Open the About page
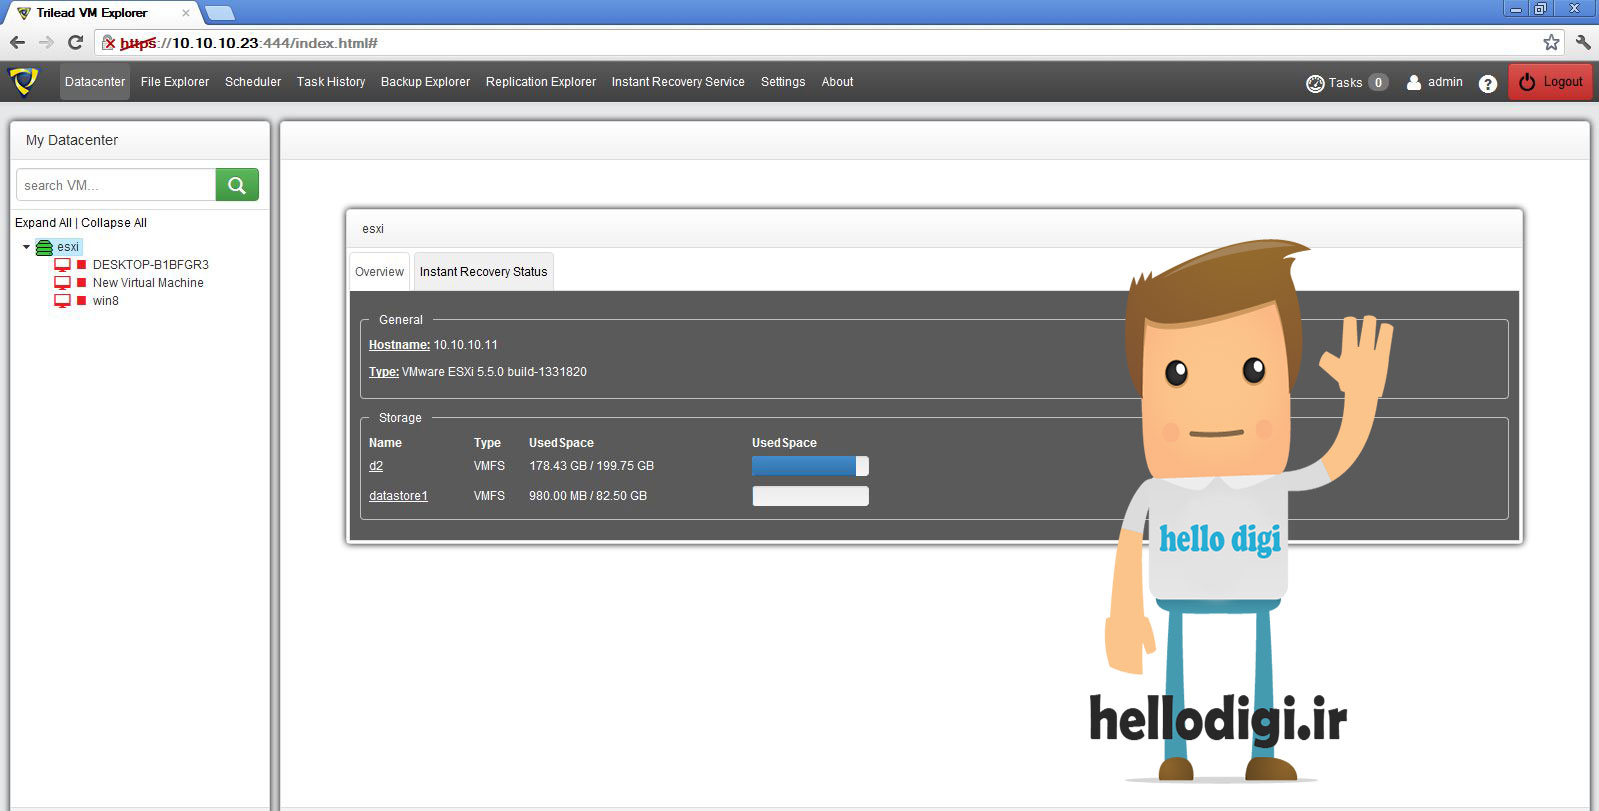This screenshot has height=811, width=1599. click(x=838, y=82)
